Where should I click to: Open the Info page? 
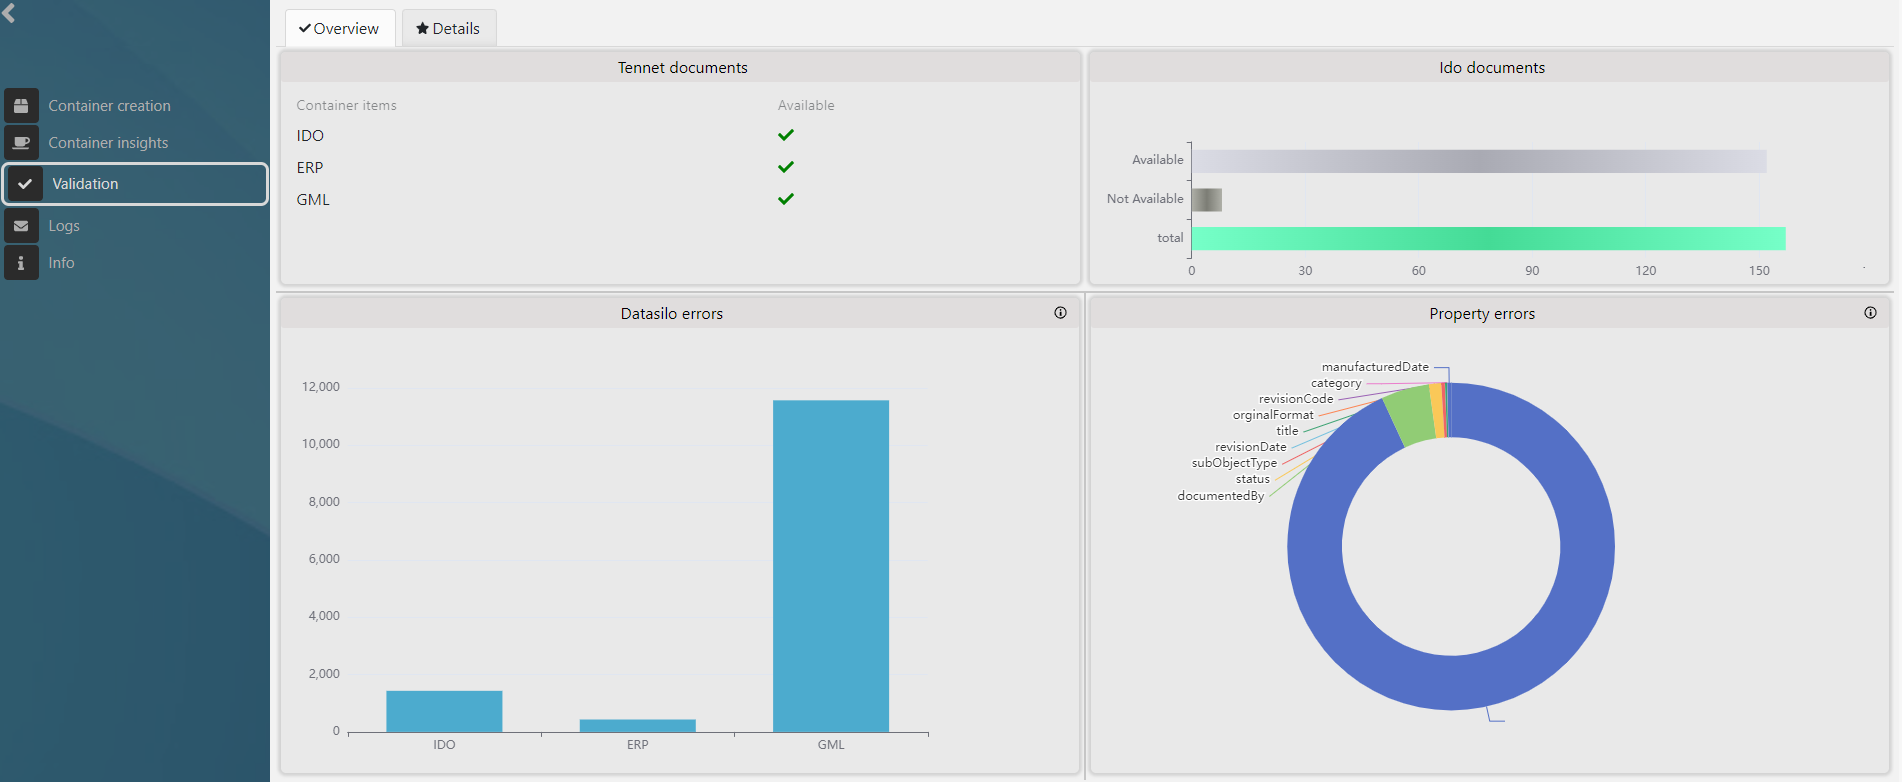(61, 263)
